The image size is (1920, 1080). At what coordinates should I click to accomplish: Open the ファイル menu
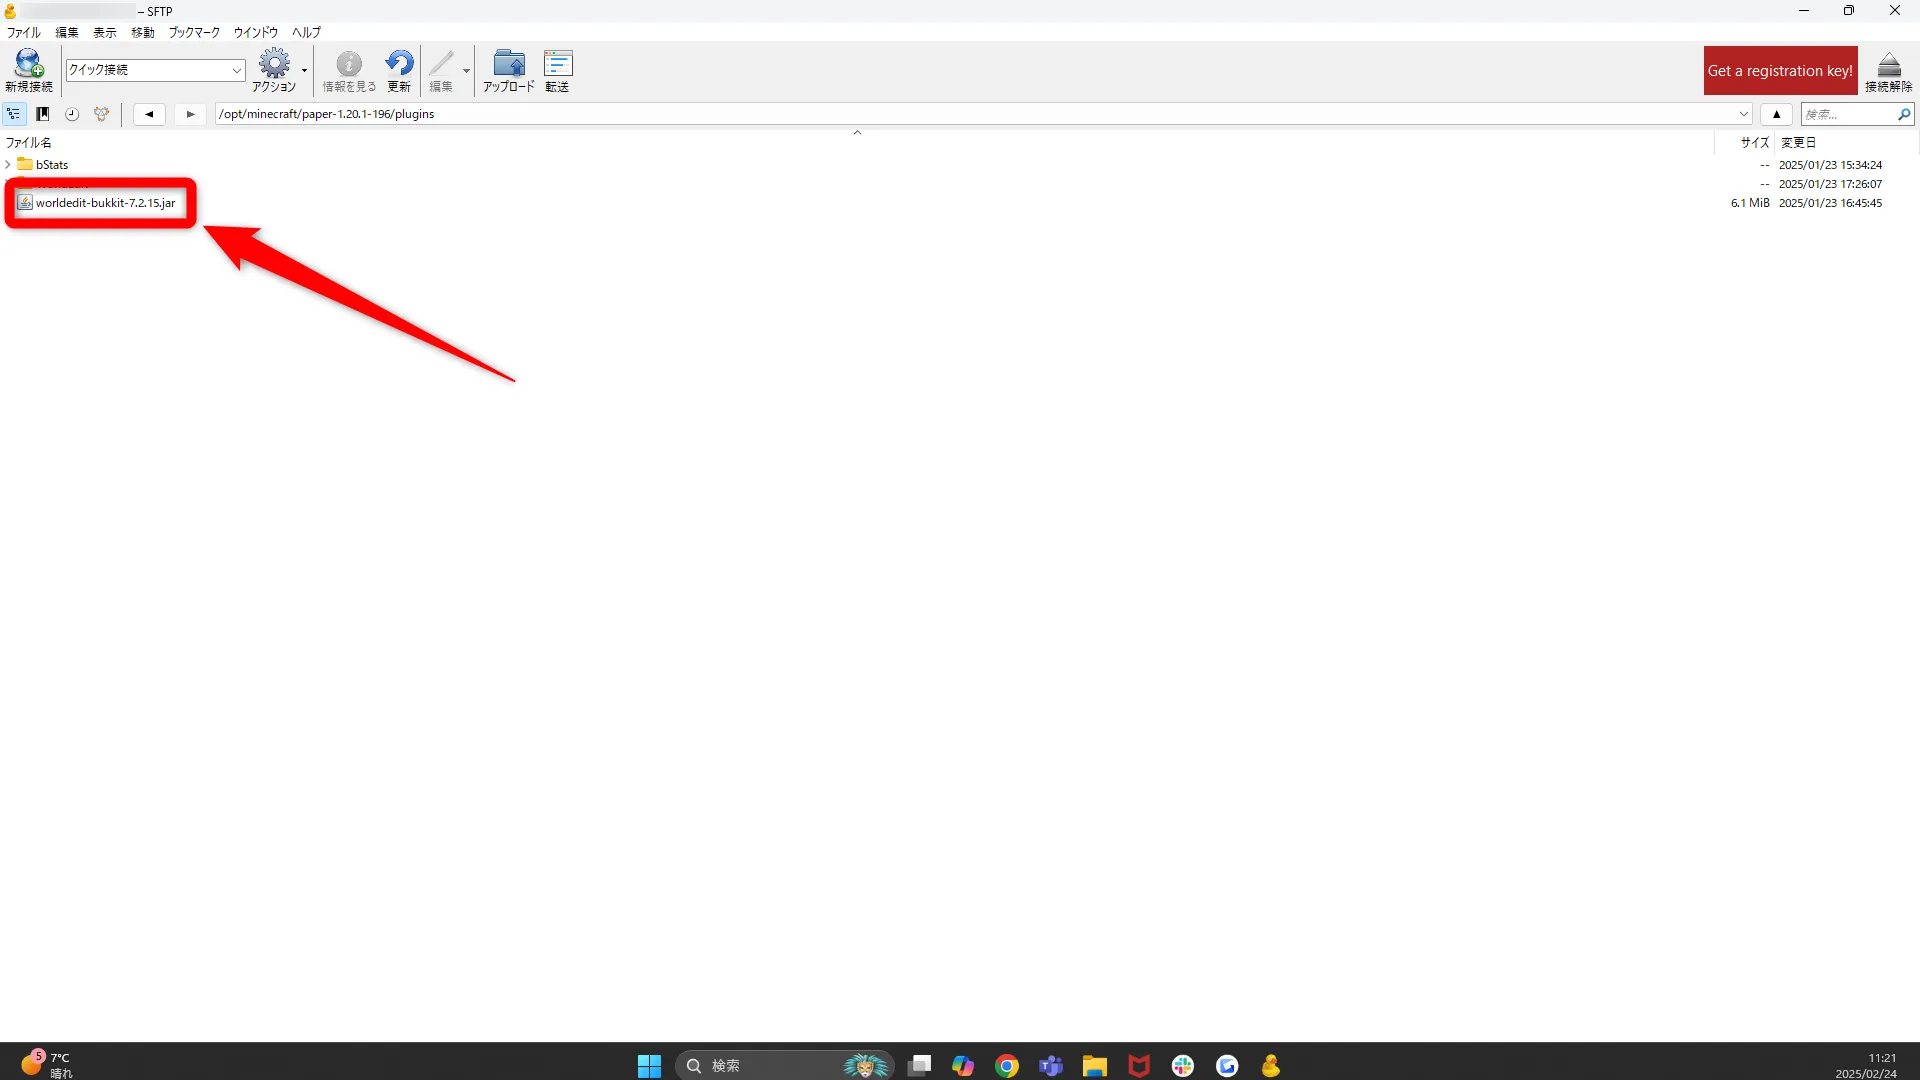coord(23,32)
